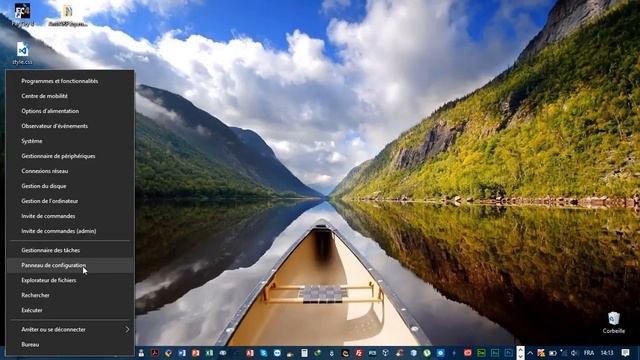Choose Gestion du disque

[x=70, y=186]
